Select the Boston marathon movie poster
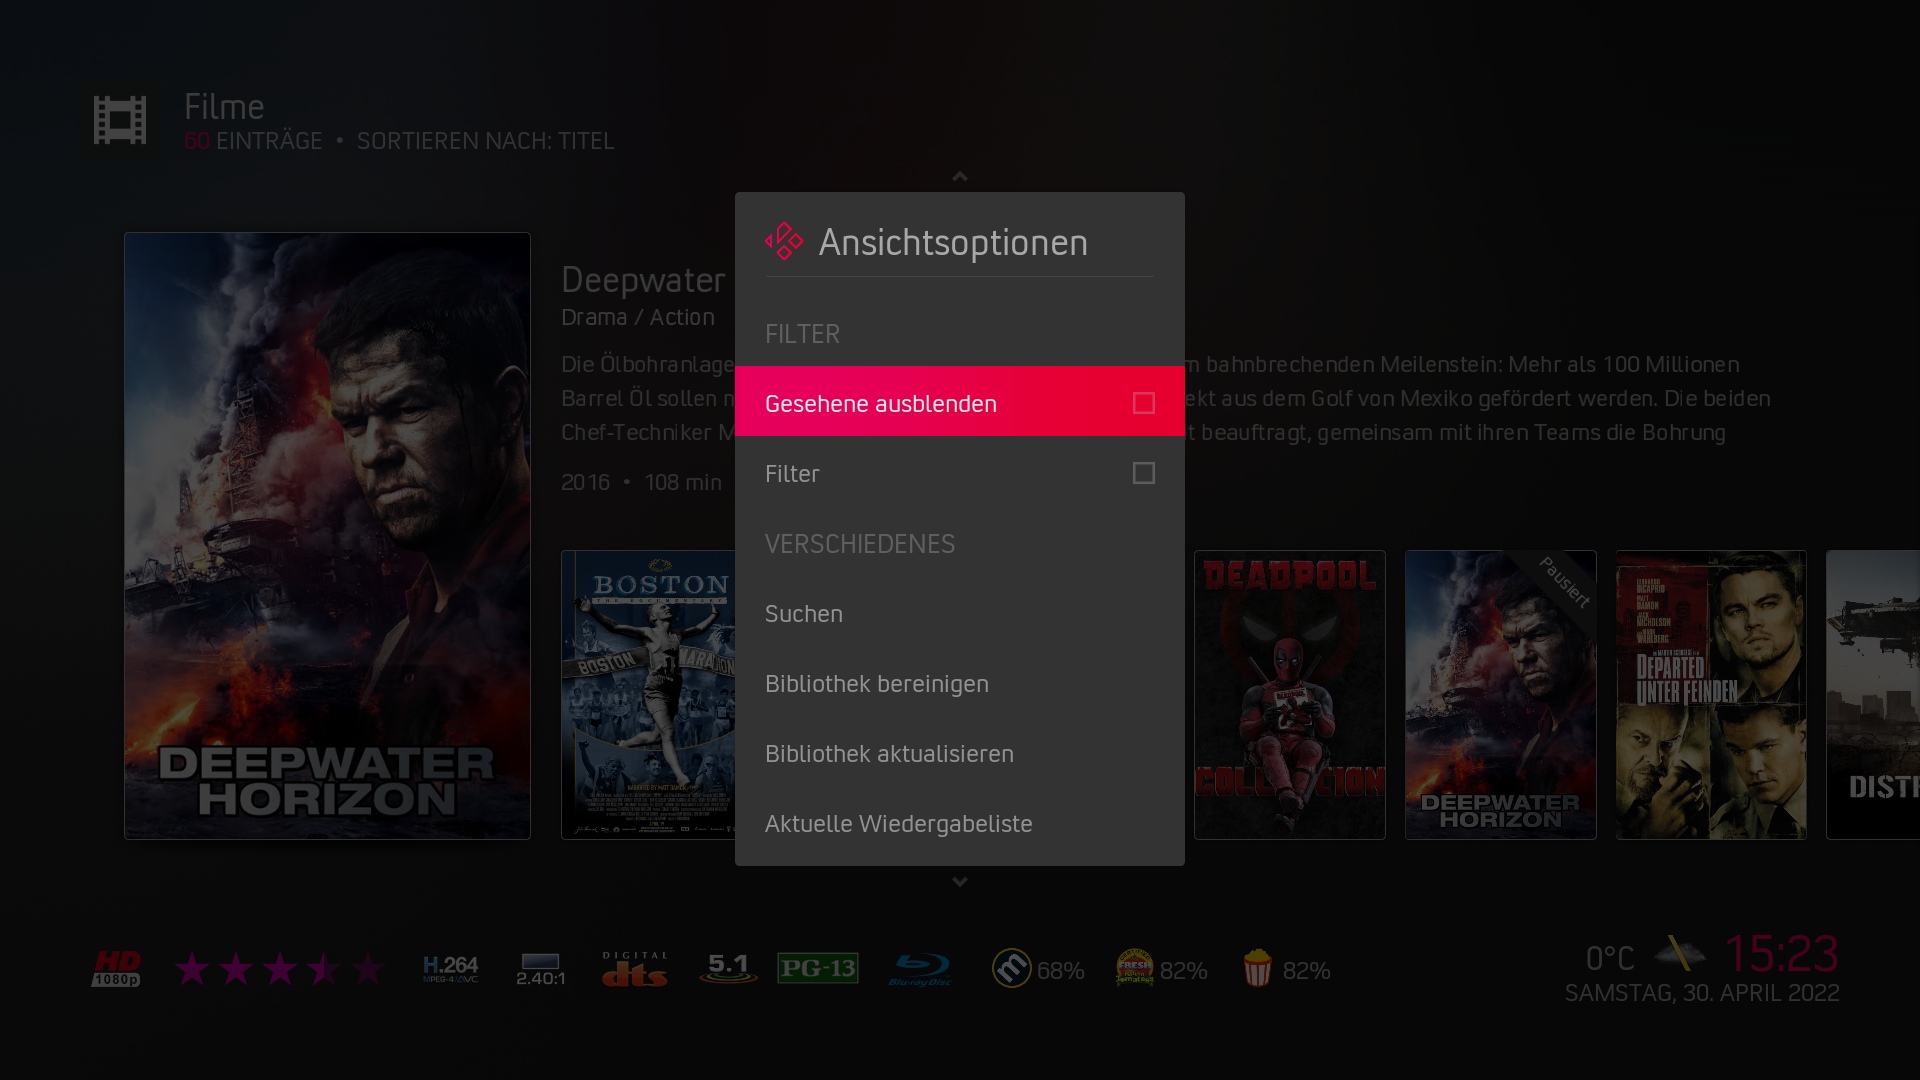 648,694
